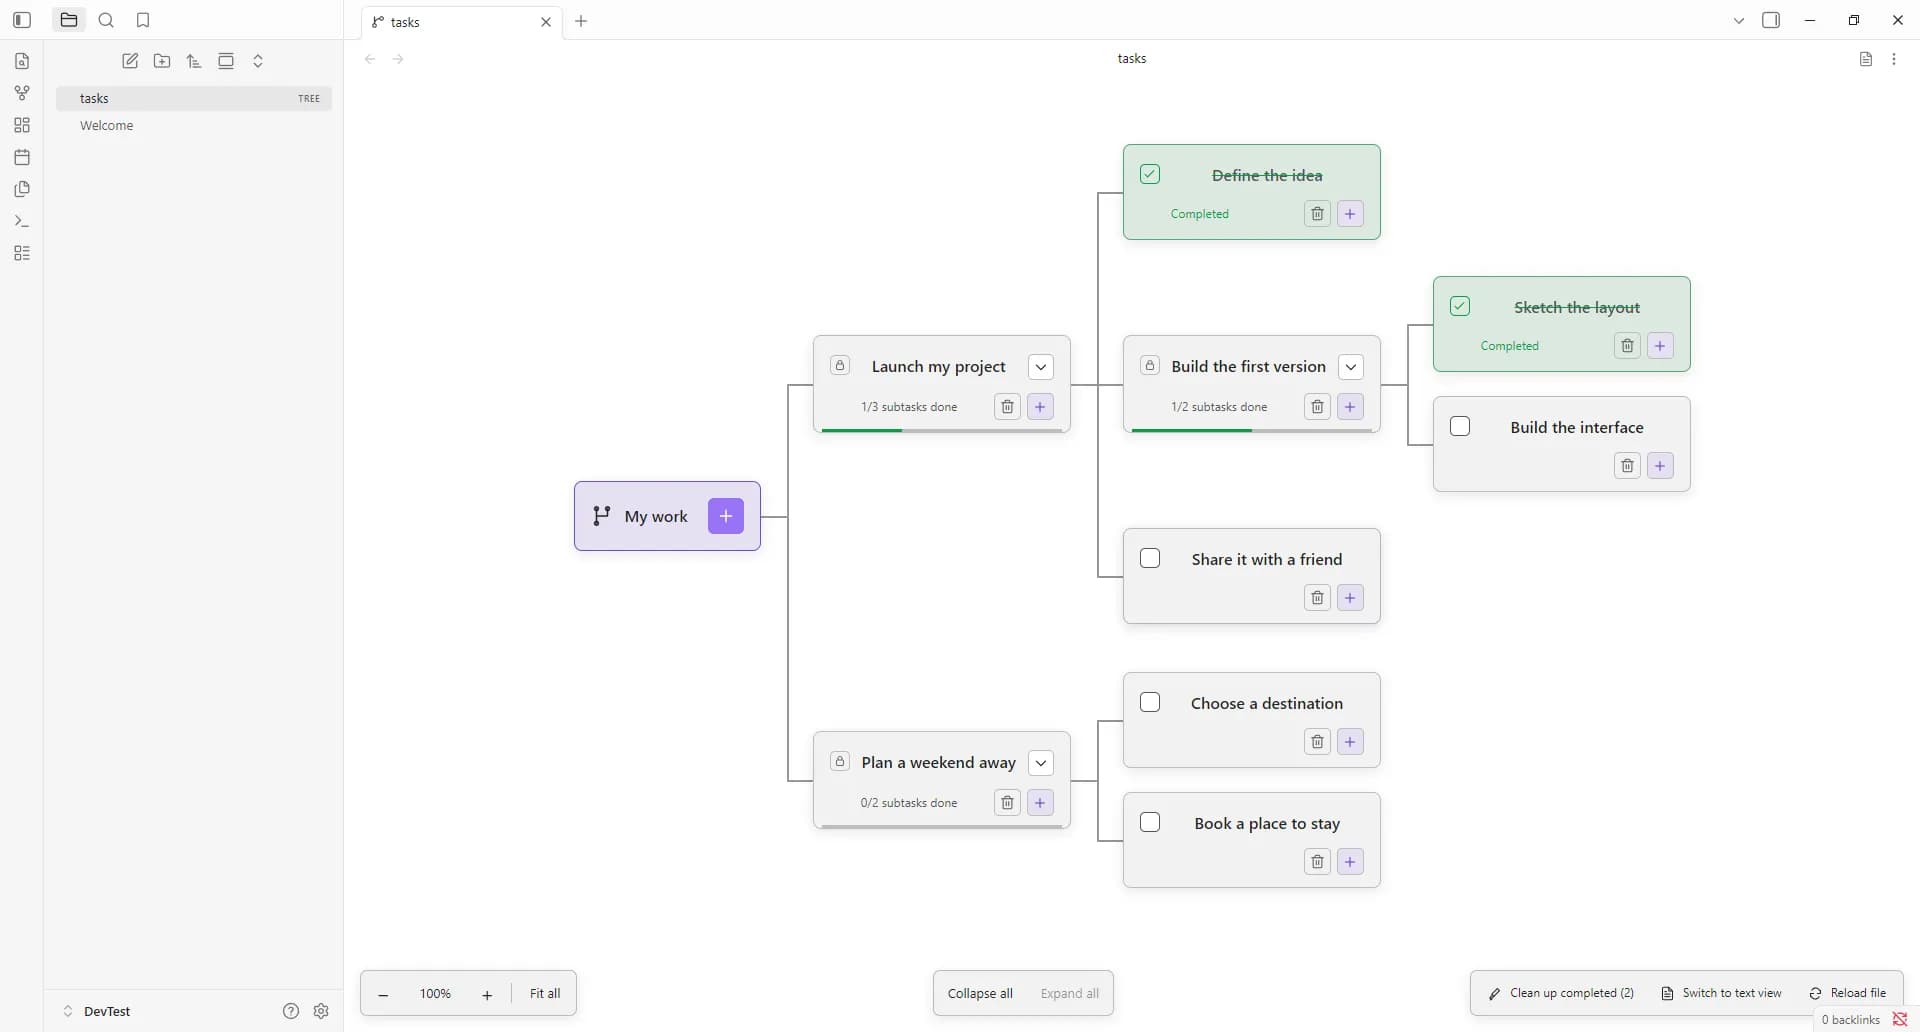
Task: Tick the 'Choose a destination' checkbox
Action: pos(1150,703)
